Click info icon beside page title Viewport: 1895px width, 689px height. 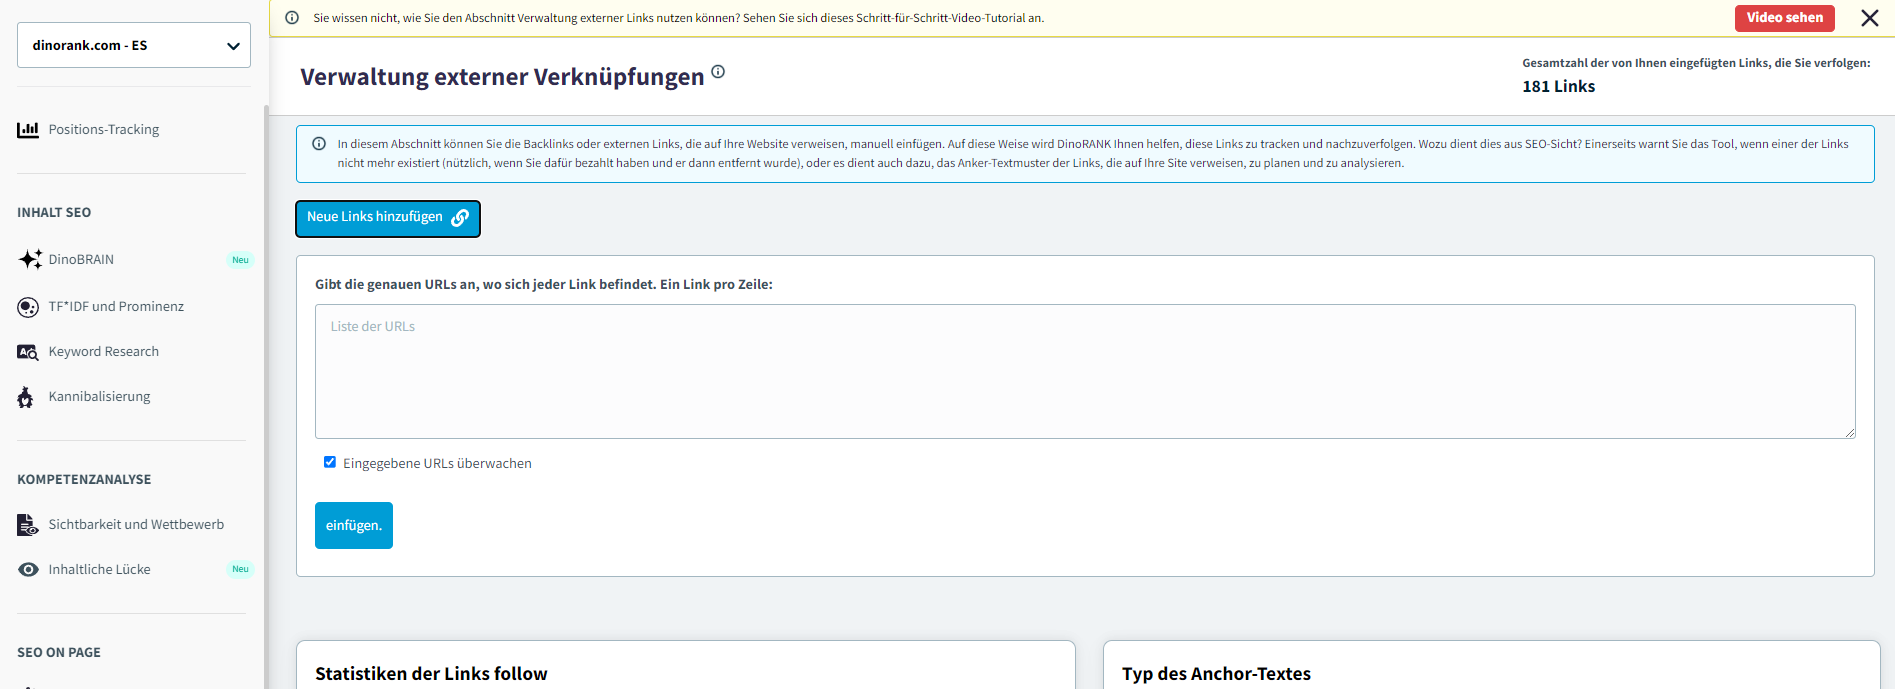pos(718,72)
